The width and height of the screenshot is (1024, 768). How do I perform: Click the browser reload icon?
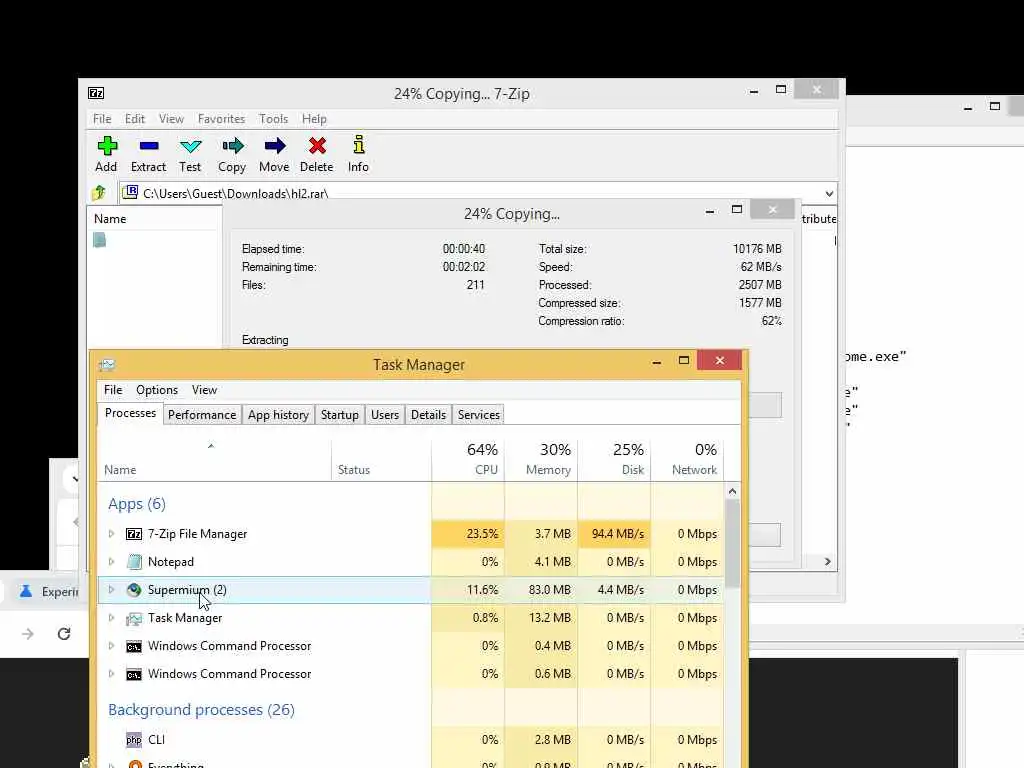[64, 633]
